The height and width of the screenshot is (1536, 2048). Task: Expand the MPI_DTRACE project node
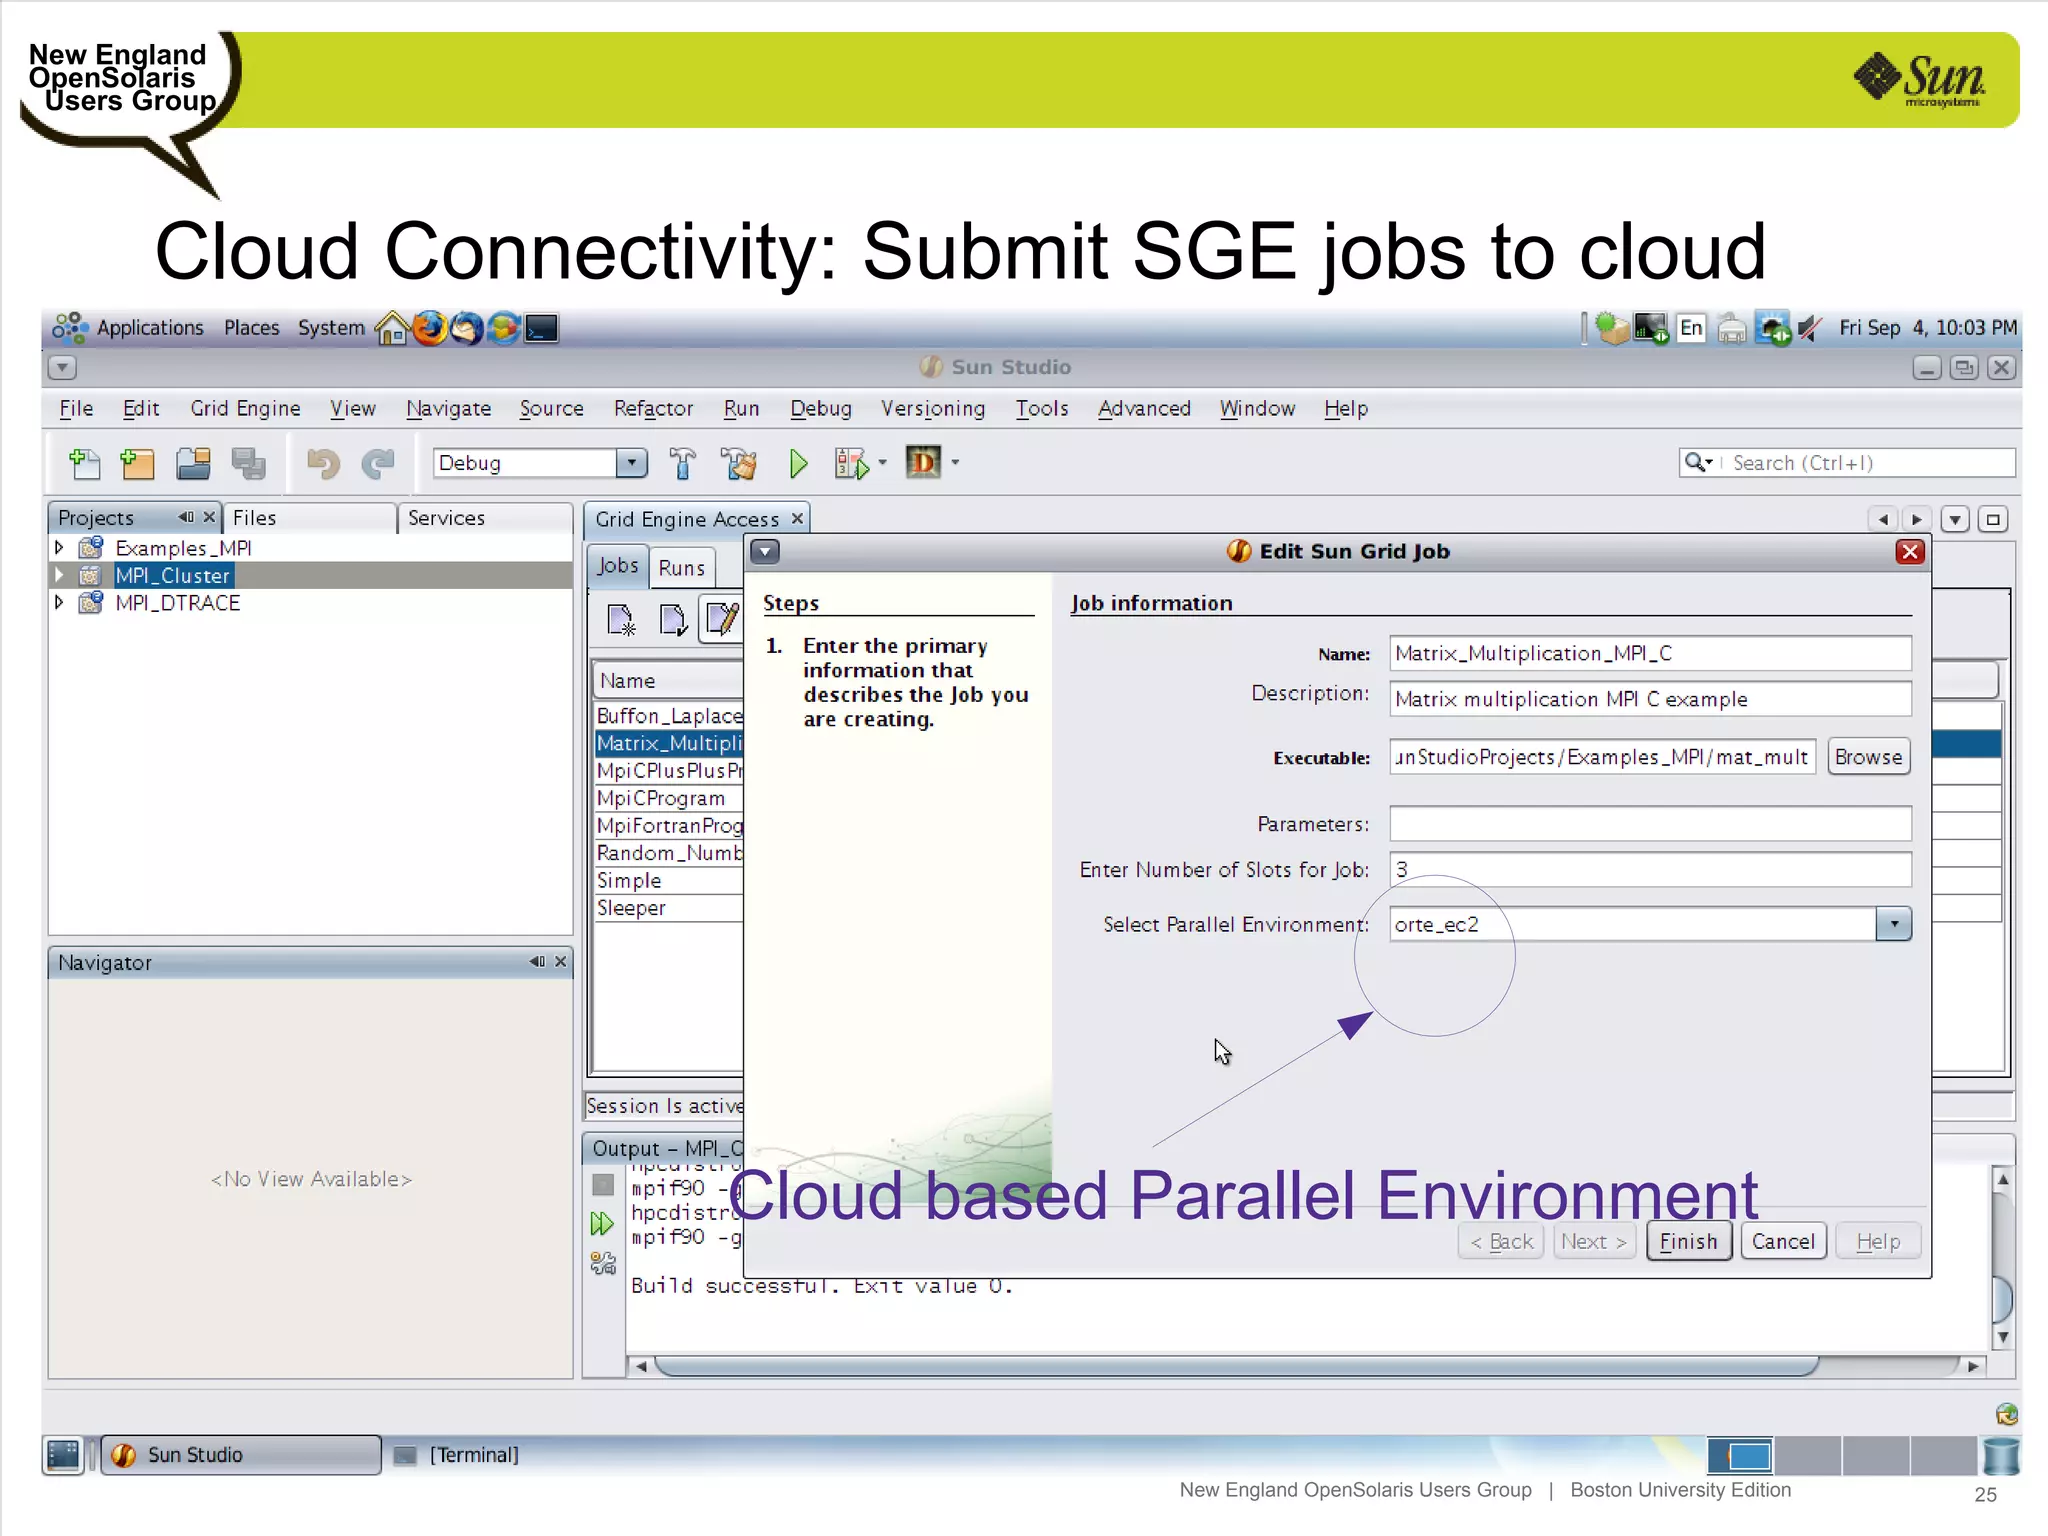[x=59, y=603]
